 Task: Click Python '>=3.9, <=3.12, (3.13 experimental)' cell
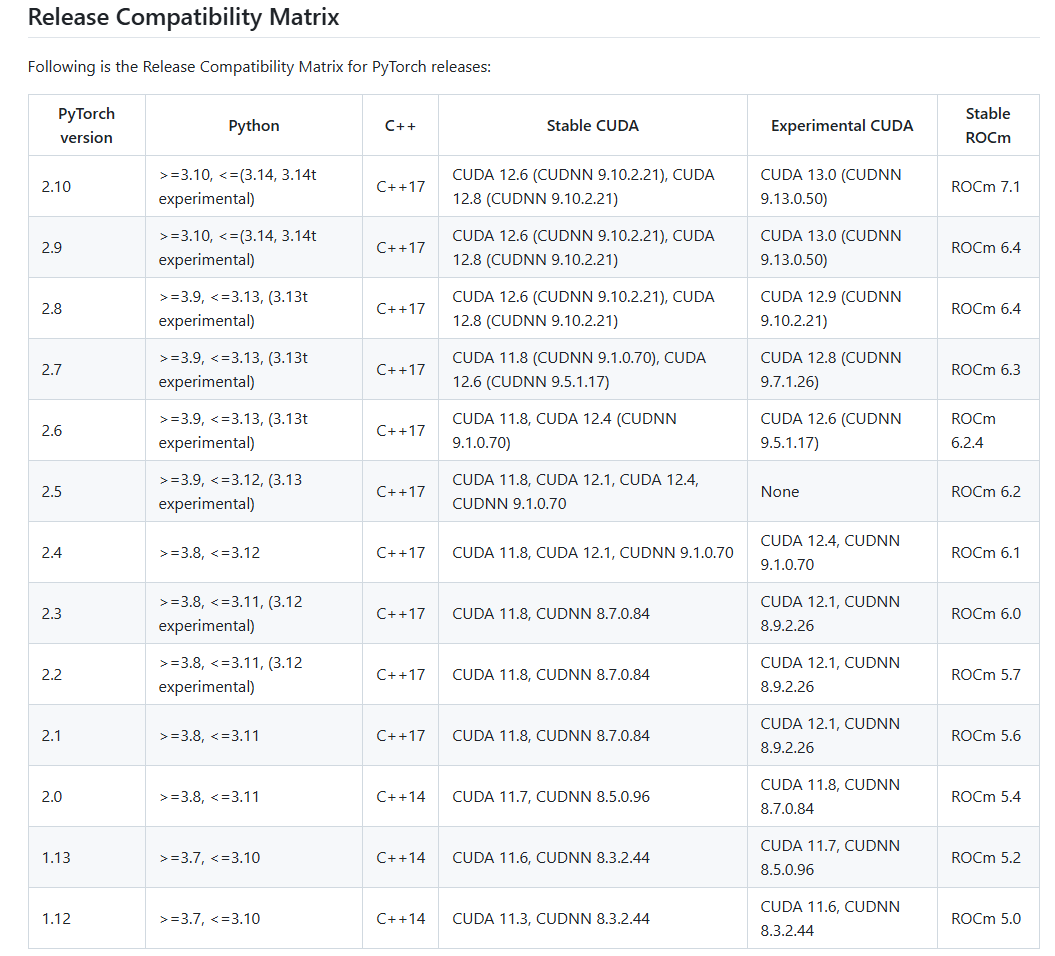[x=254, y=491]
